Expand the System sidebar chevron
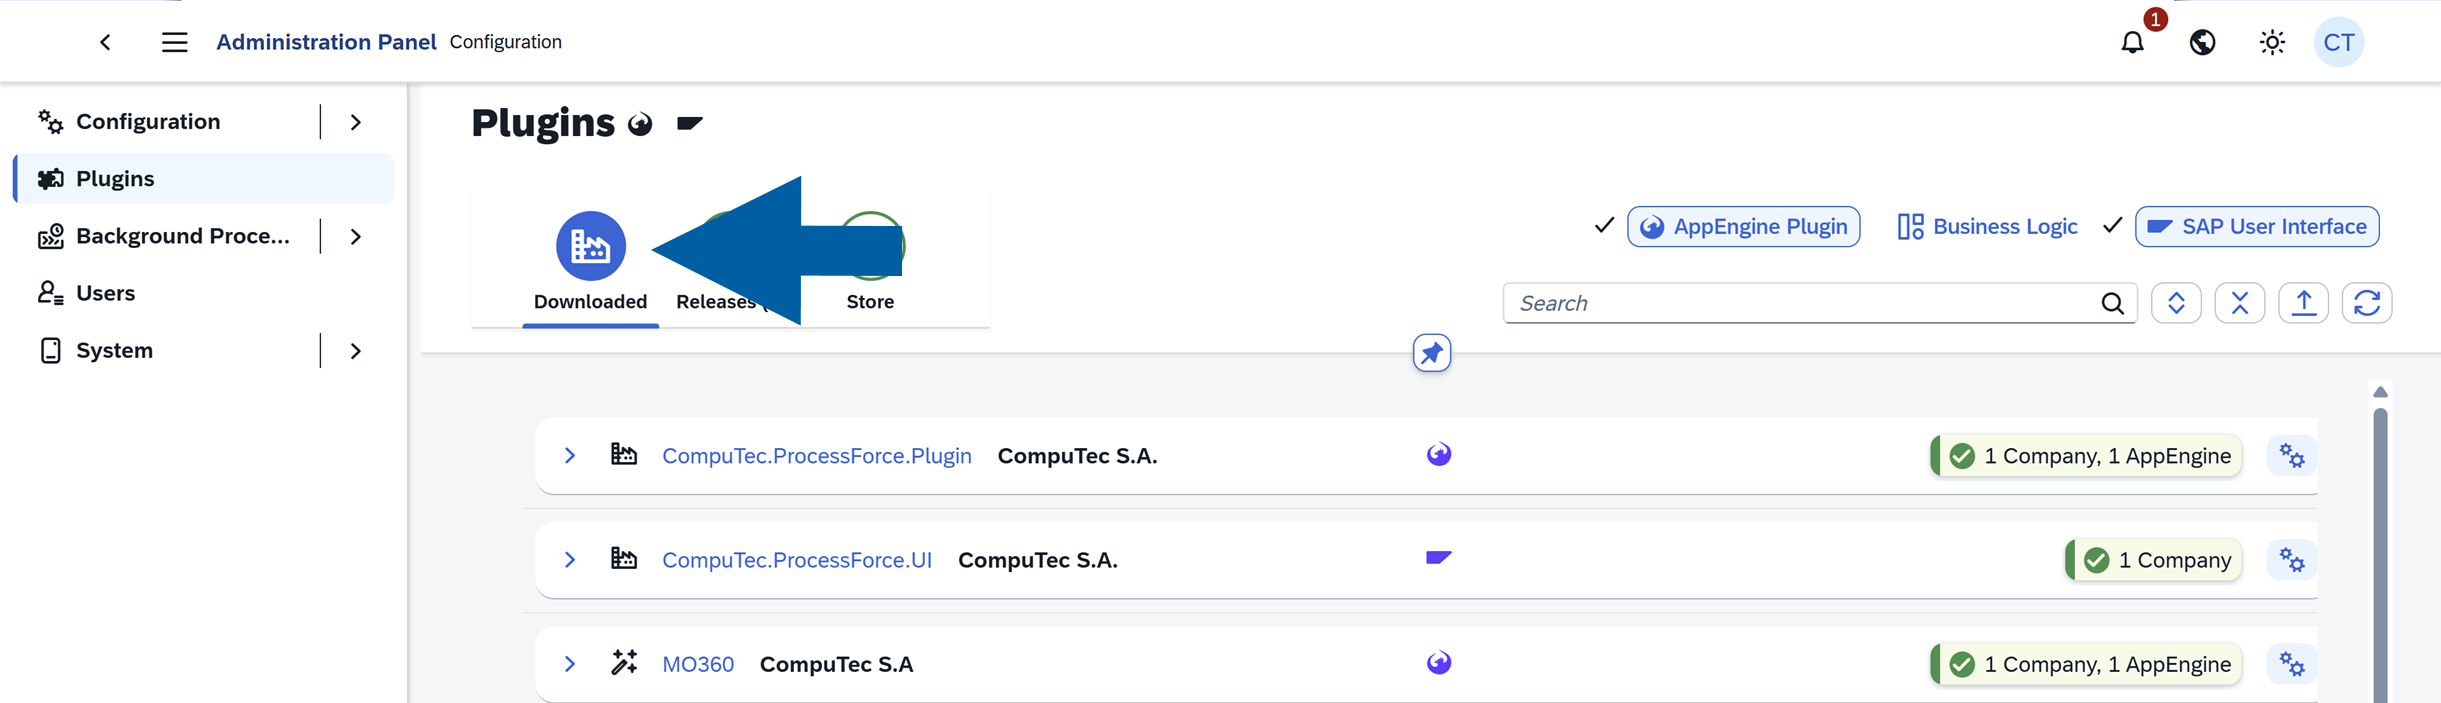Screen dimensions: 2441x703 (356, 350)
